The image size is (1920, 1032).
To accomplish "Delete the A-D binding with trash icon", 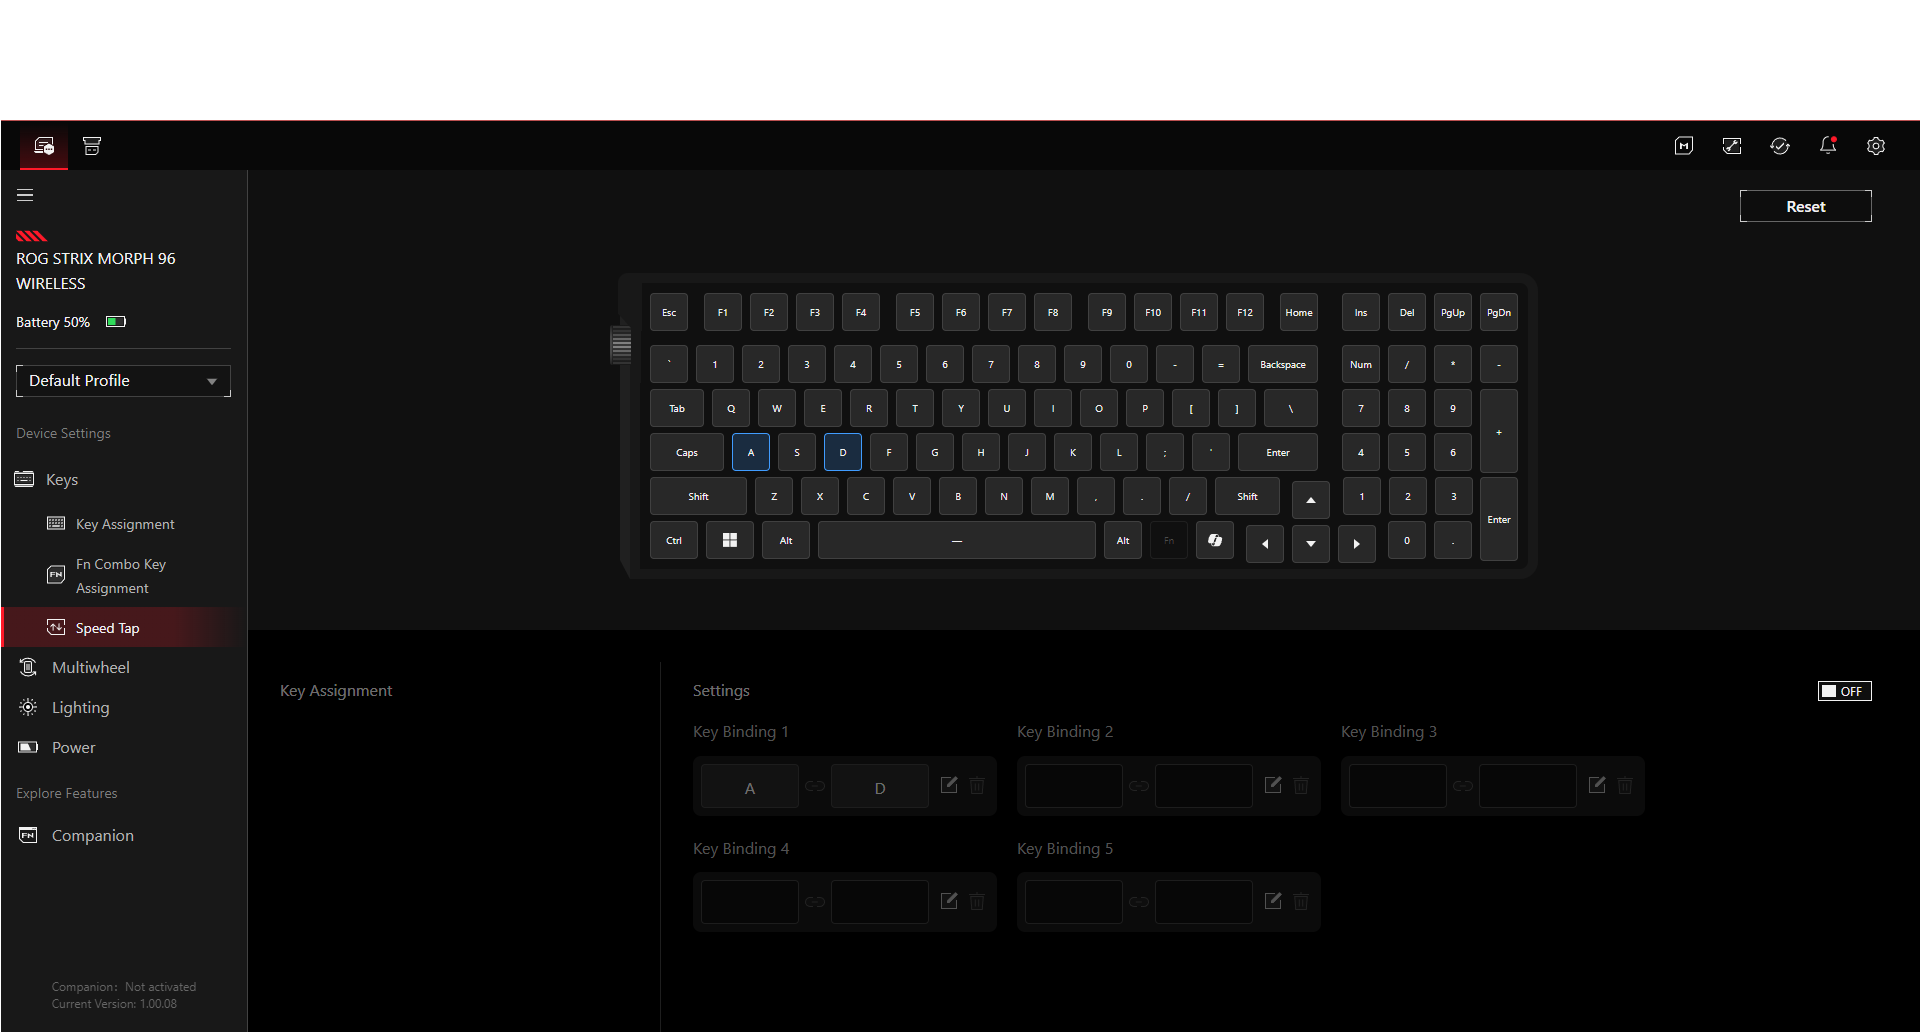I will coord(977,786).
